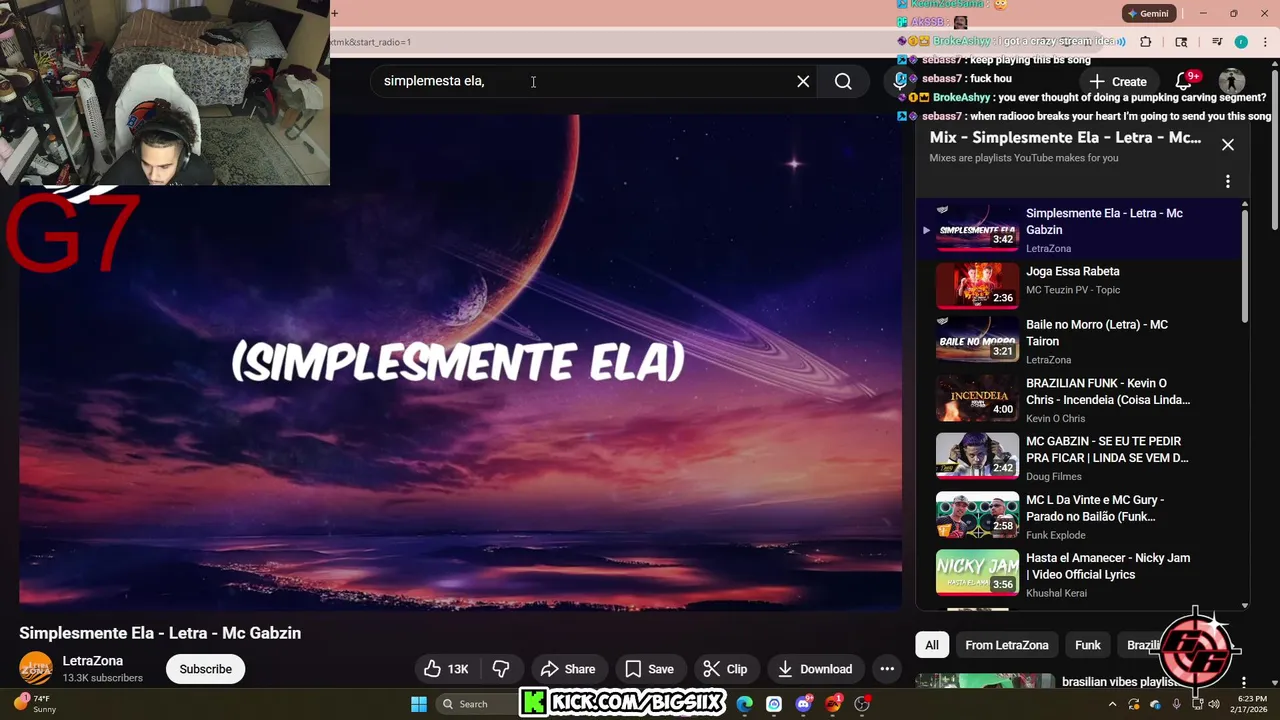The width and height of the screenshot is (1280, 720).
Task: Open Discord from the taskbar
Action: (803, 704)
